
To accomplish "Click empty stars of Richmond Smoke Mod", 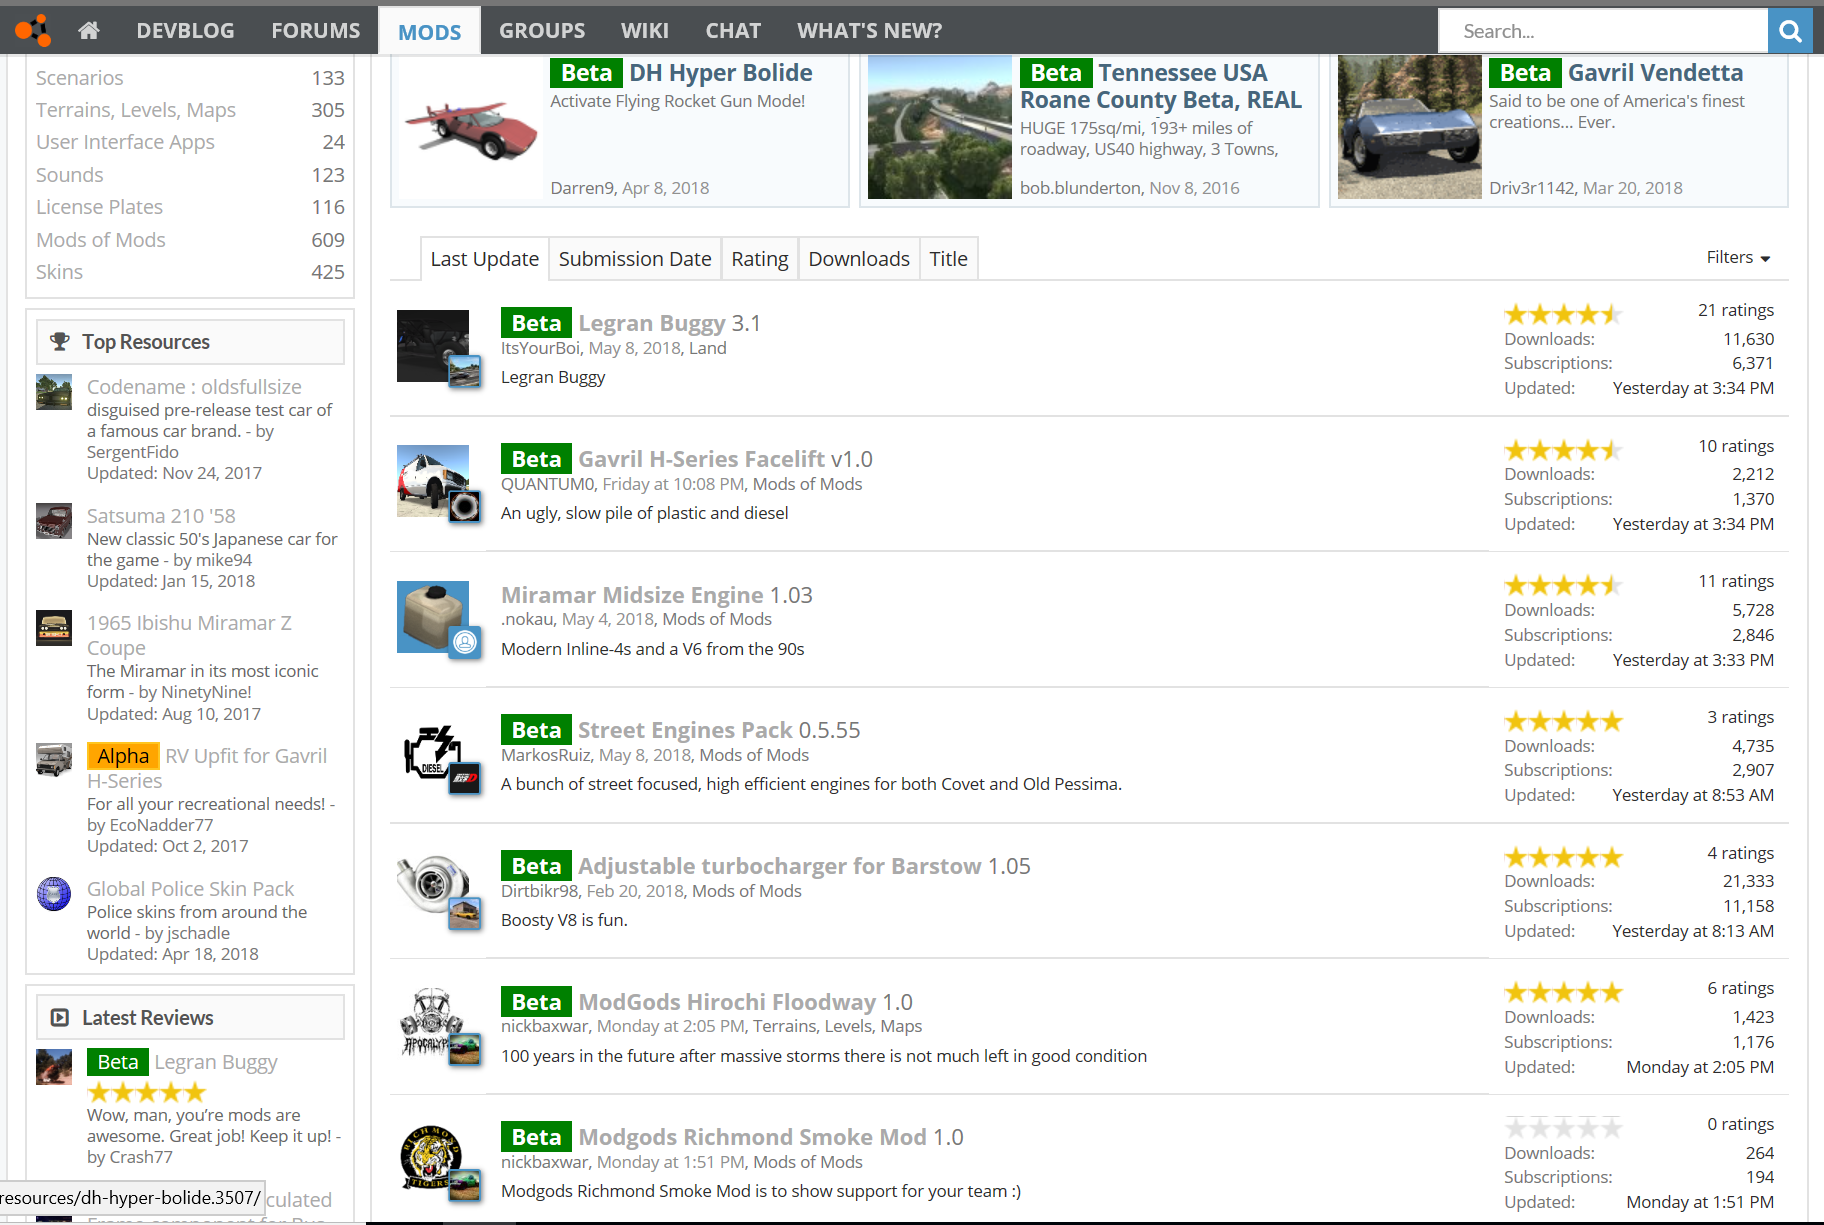I will point(1563,1128).
